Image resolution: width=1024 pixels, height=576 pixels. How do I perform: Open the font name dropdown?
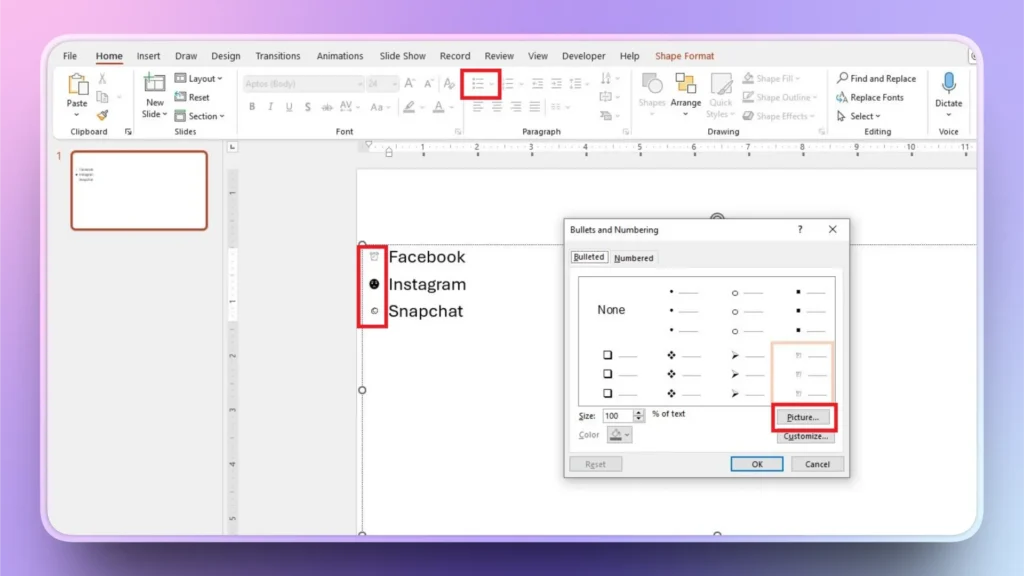(361, 83)
